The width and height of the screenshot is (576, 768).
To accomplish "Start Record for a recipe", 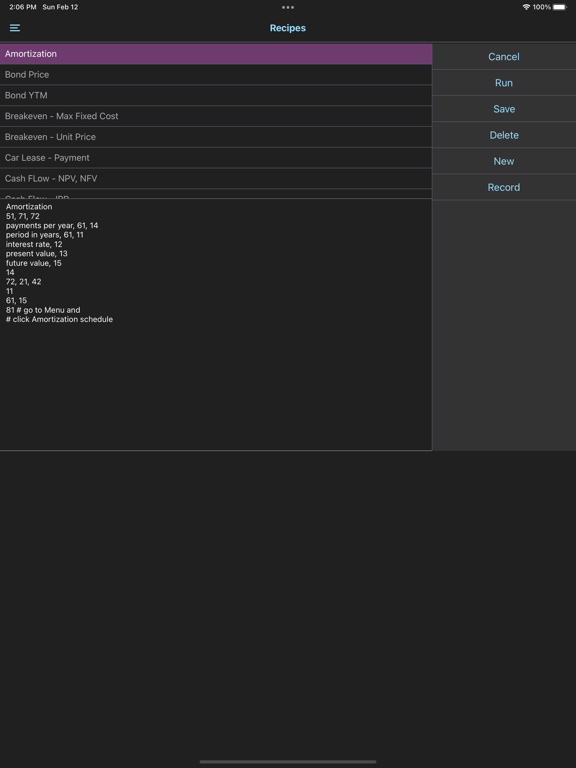I will pyautogui.click(x=504, y=187).
